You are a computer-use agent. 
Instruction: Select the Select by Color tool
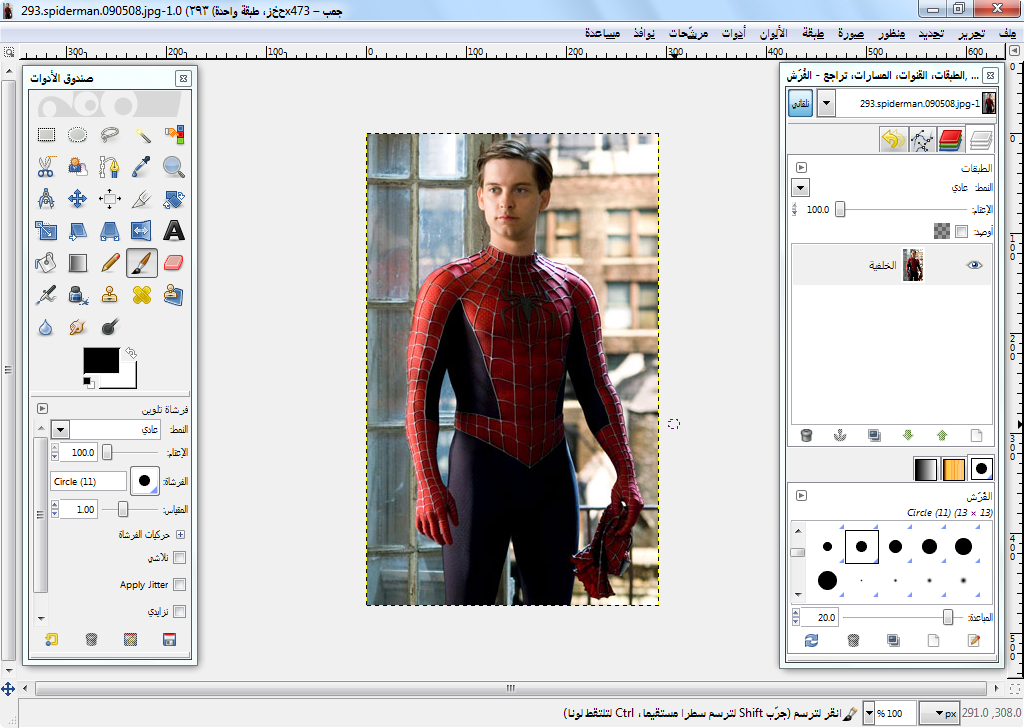(174, 135)
